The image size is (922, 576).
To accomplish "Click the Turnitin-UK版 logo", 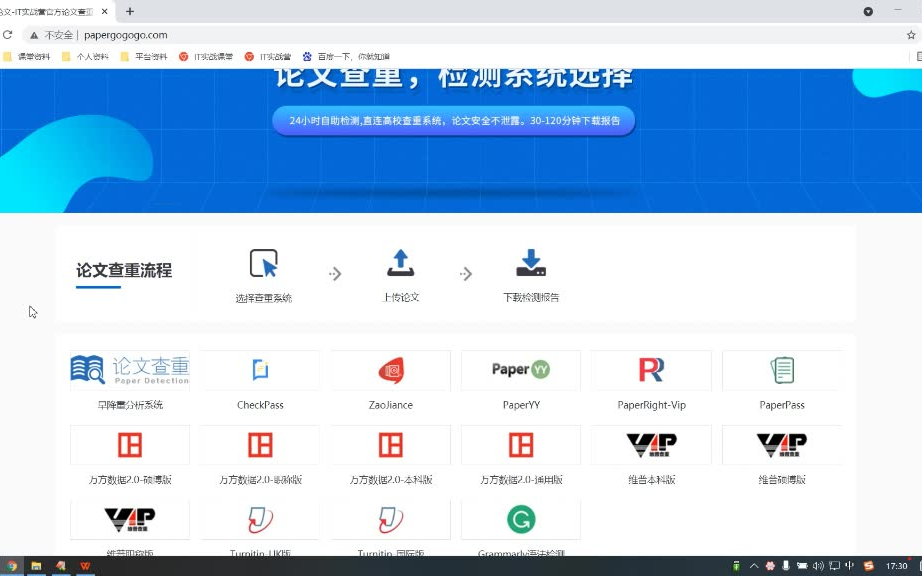I will pos(259,519).
